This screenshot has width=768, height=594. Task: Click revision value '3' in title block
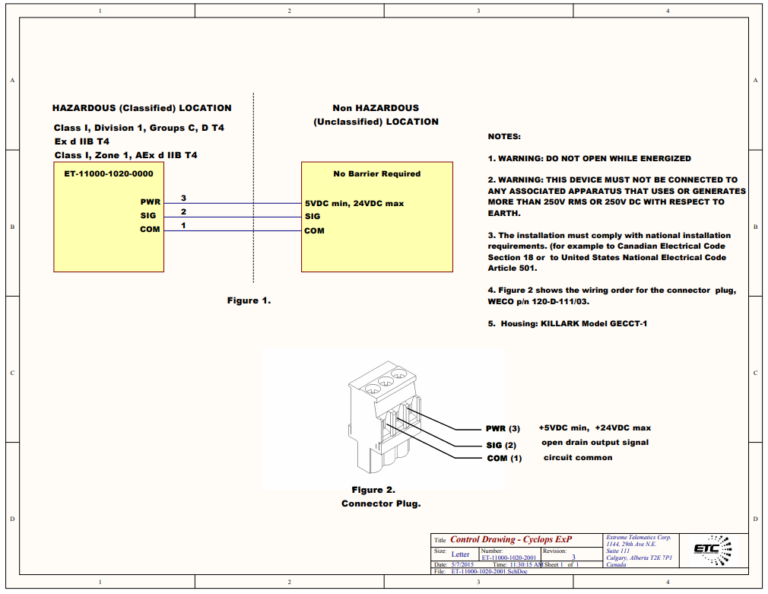(574, 557)
